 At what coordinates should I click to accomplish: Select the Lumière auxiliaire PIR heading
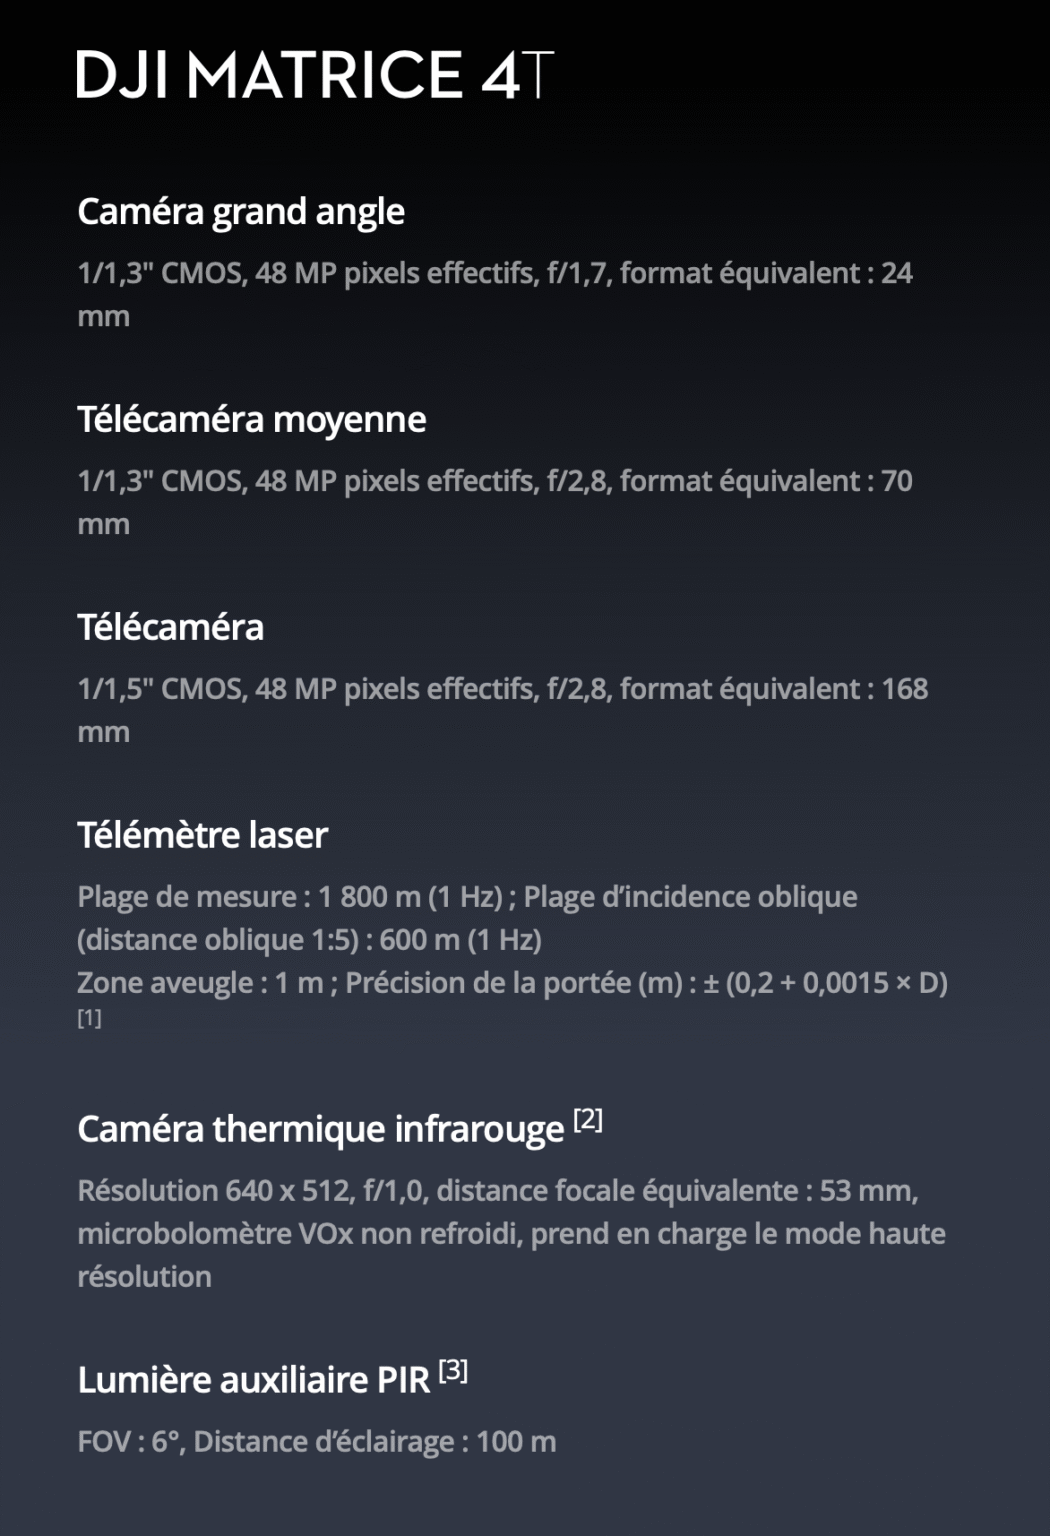[x=254, y=1381]
